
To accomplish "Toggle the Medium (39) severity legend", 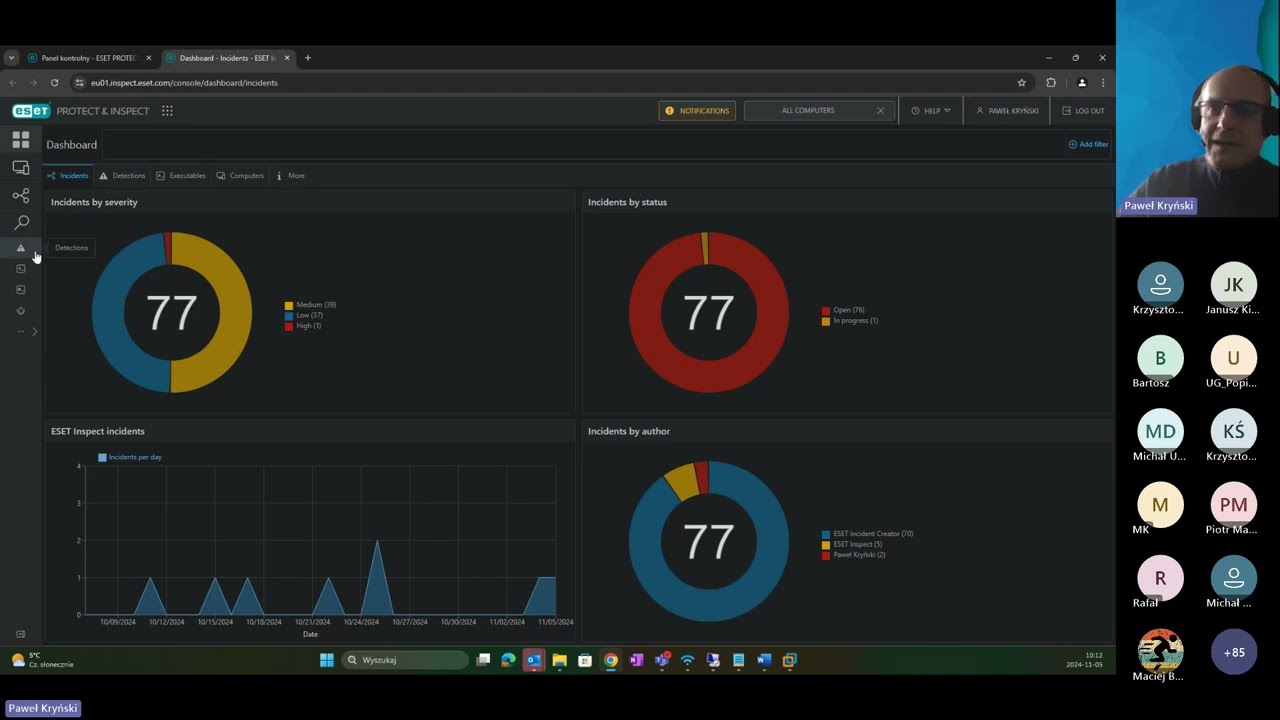I will [310, 305].
